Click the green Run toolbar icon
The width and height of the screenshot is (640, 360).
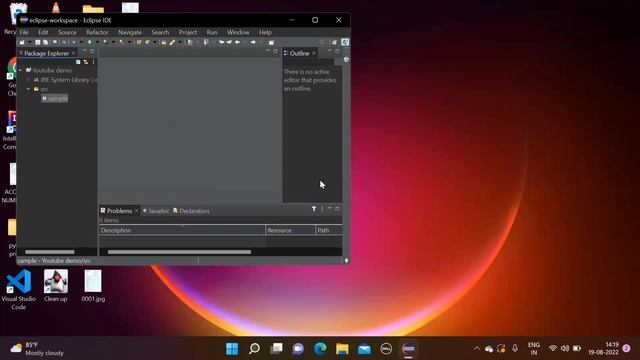89,42
